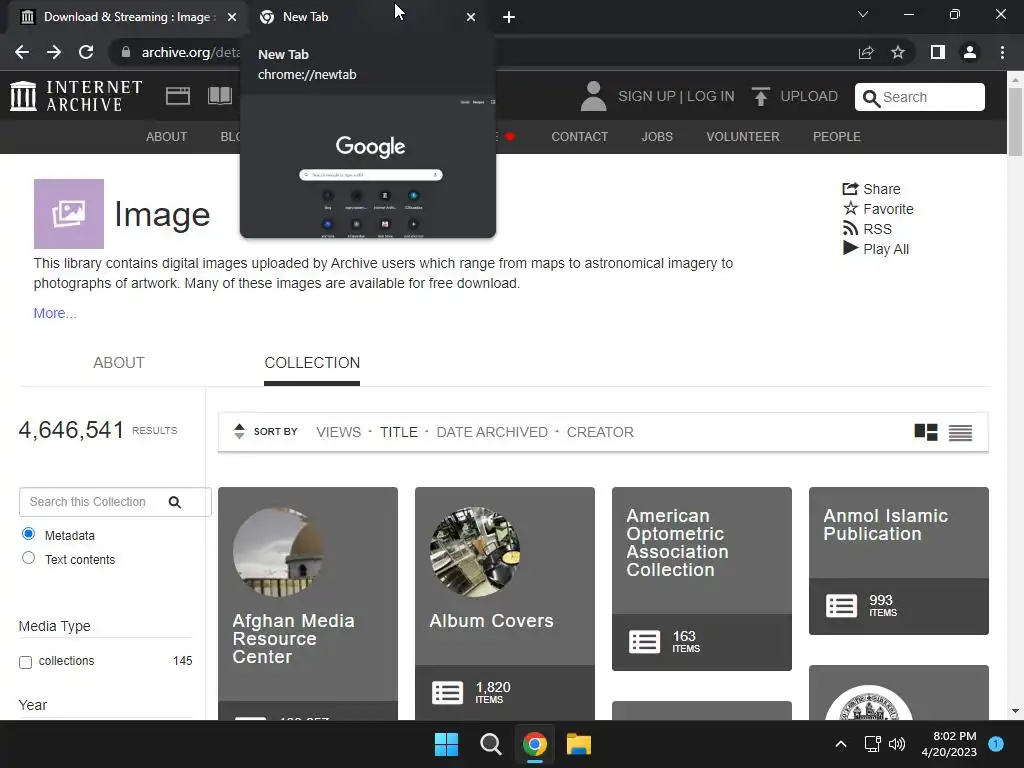Bookmark this tab with the star icon

pyautogui.click(x=898, y=52)
